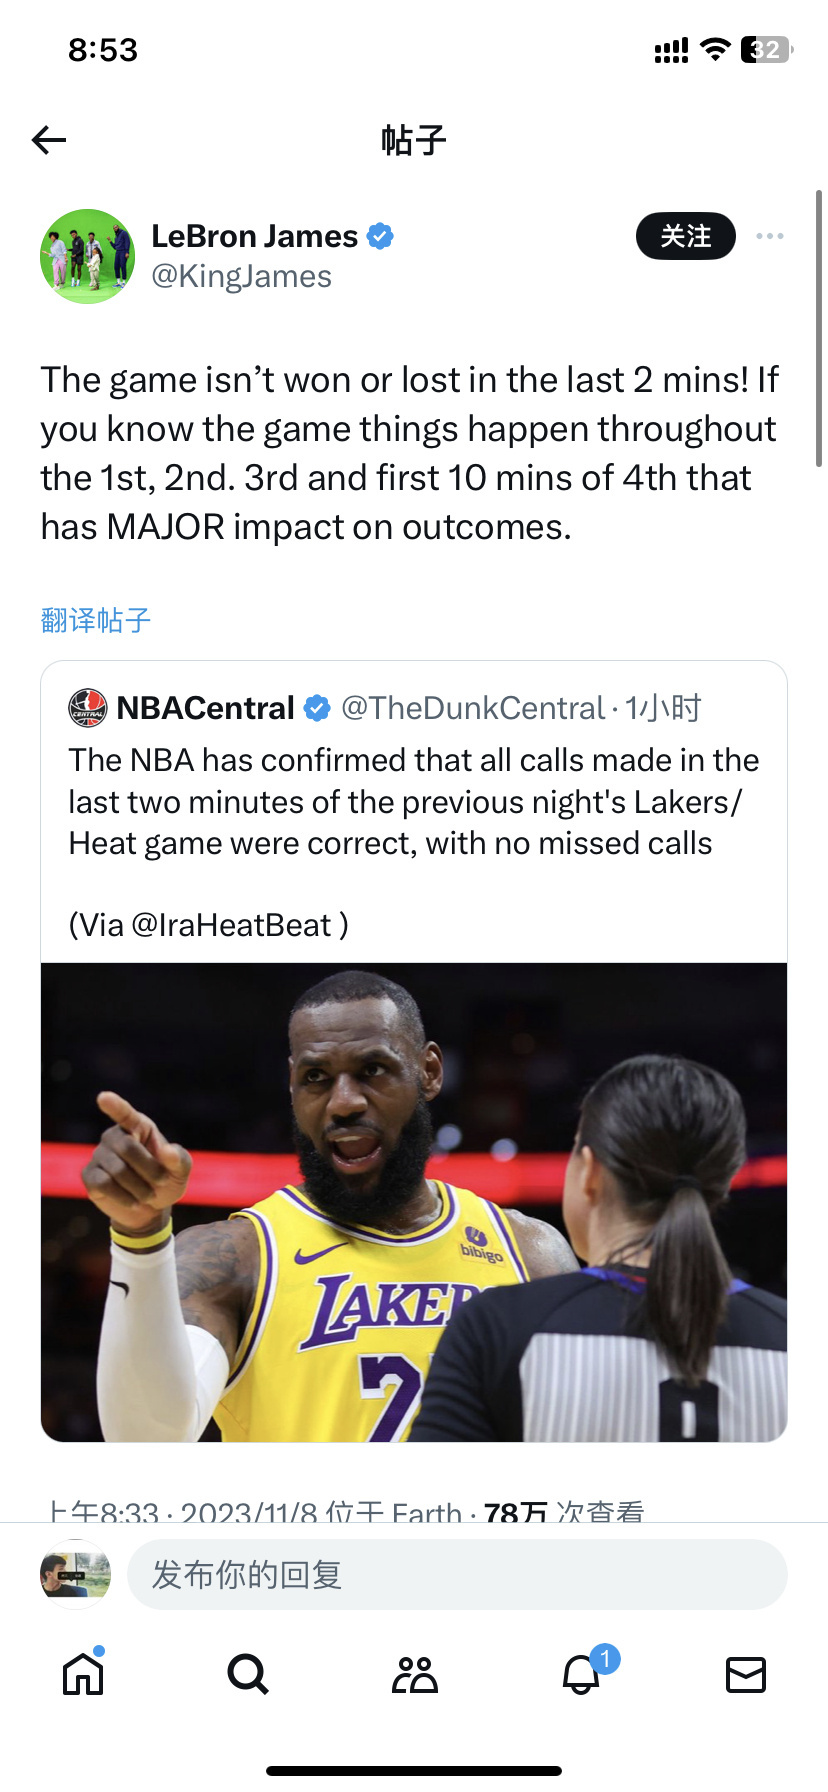Tap your own avatar near the reply bar
The height and width of the screenshot is (1792, 828).
click(74, 1573)
